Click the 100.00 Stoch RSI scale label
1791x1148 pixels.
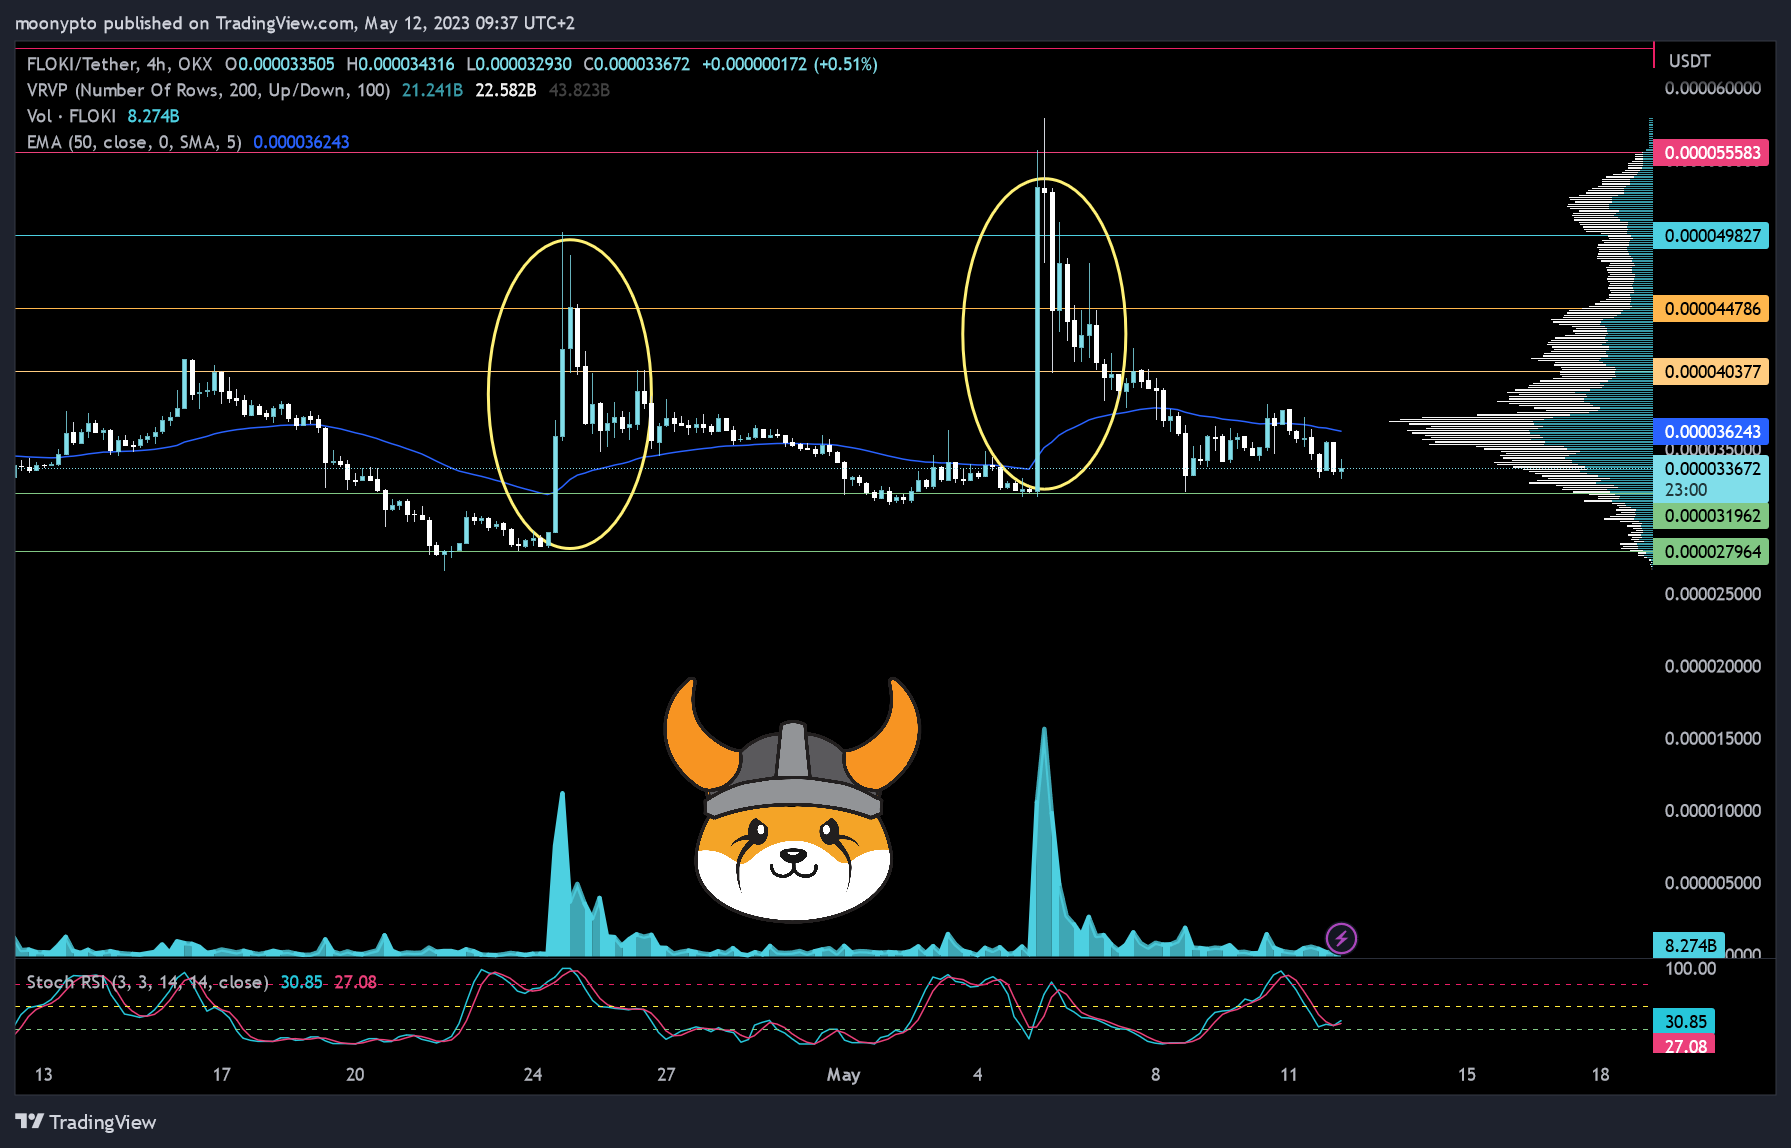click(x=1689, y=969)
